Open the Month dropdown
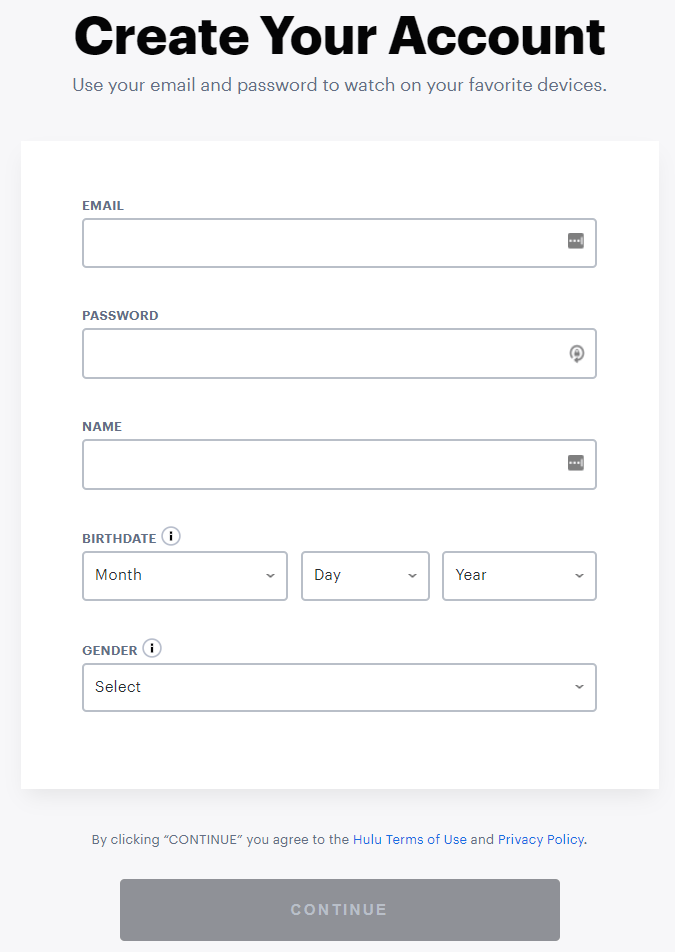Screen dimensions: 675x952 [x=185, y=576]
